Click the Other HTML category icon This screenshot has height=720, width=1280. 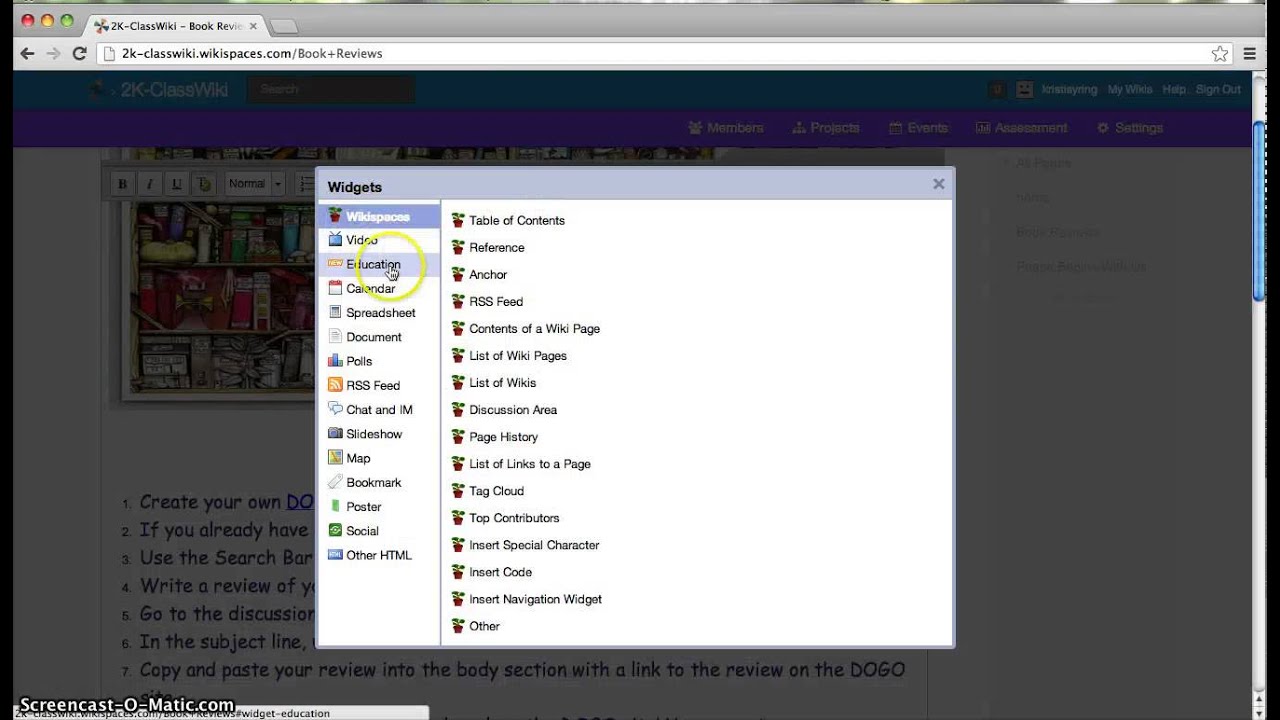(x=335, y=554)
